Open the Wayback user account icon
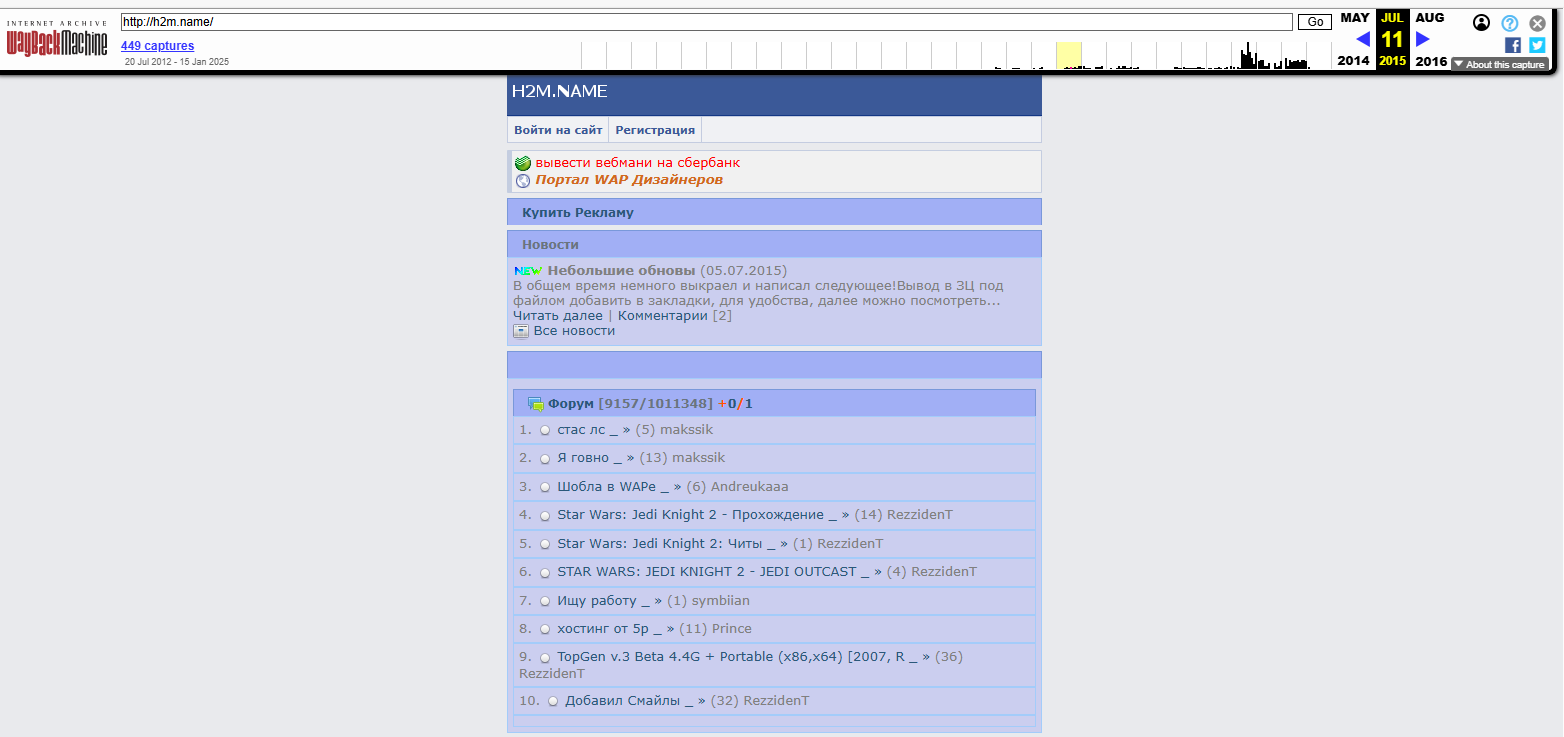 [1481, 22]
